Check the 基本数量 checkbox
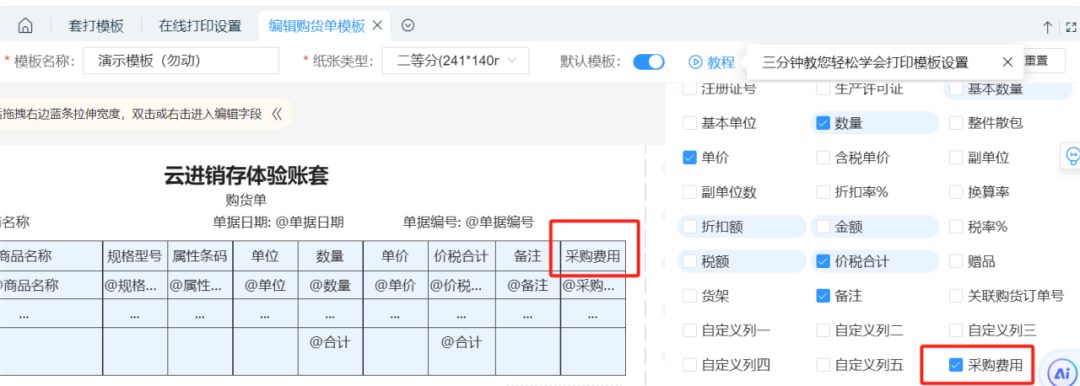The height and width of the screenshot is (386, 1080). coord(956,89)
